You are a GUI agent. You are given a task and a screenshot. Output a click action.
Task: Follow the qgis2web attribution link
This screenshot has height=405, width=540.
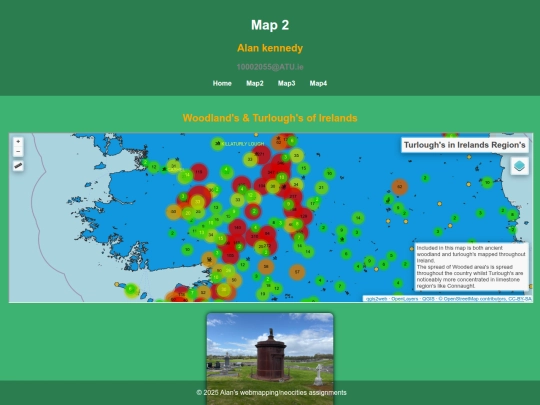[x=376, y=299]
